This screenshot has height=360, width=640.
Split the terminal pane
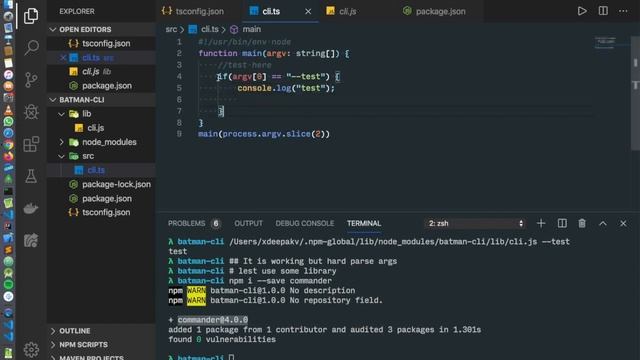click(x=562, y=223)
